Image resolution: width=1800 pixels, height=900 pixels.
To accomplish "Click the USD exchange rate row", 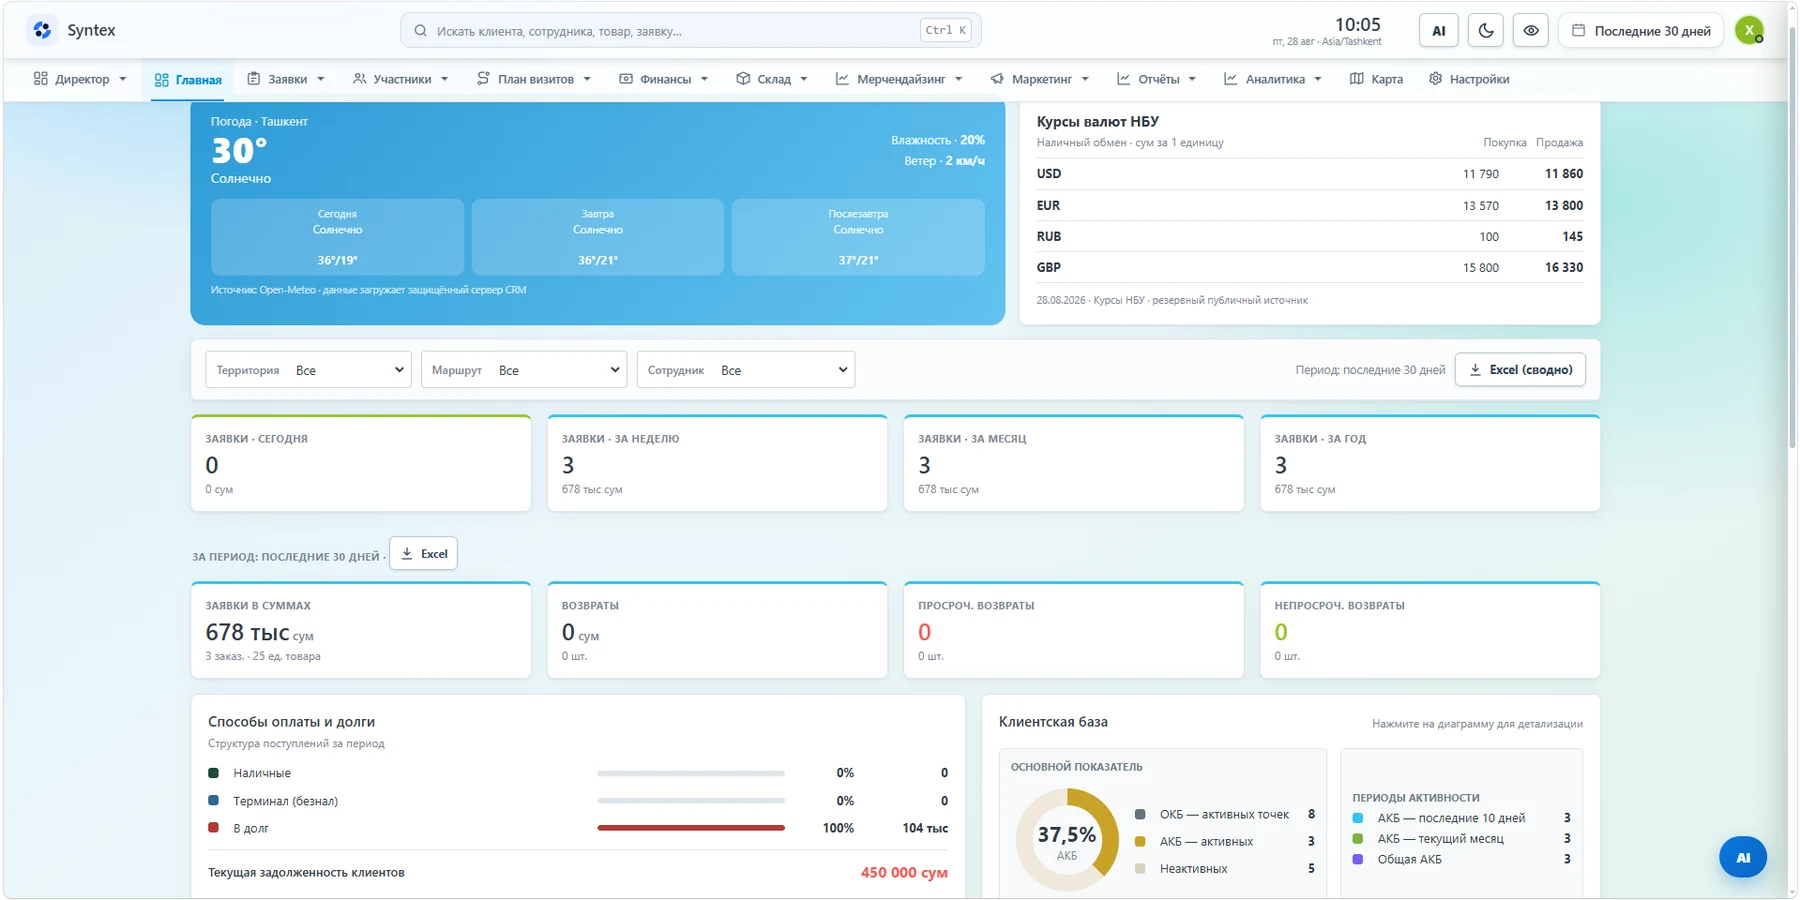I will [1309, 174].
